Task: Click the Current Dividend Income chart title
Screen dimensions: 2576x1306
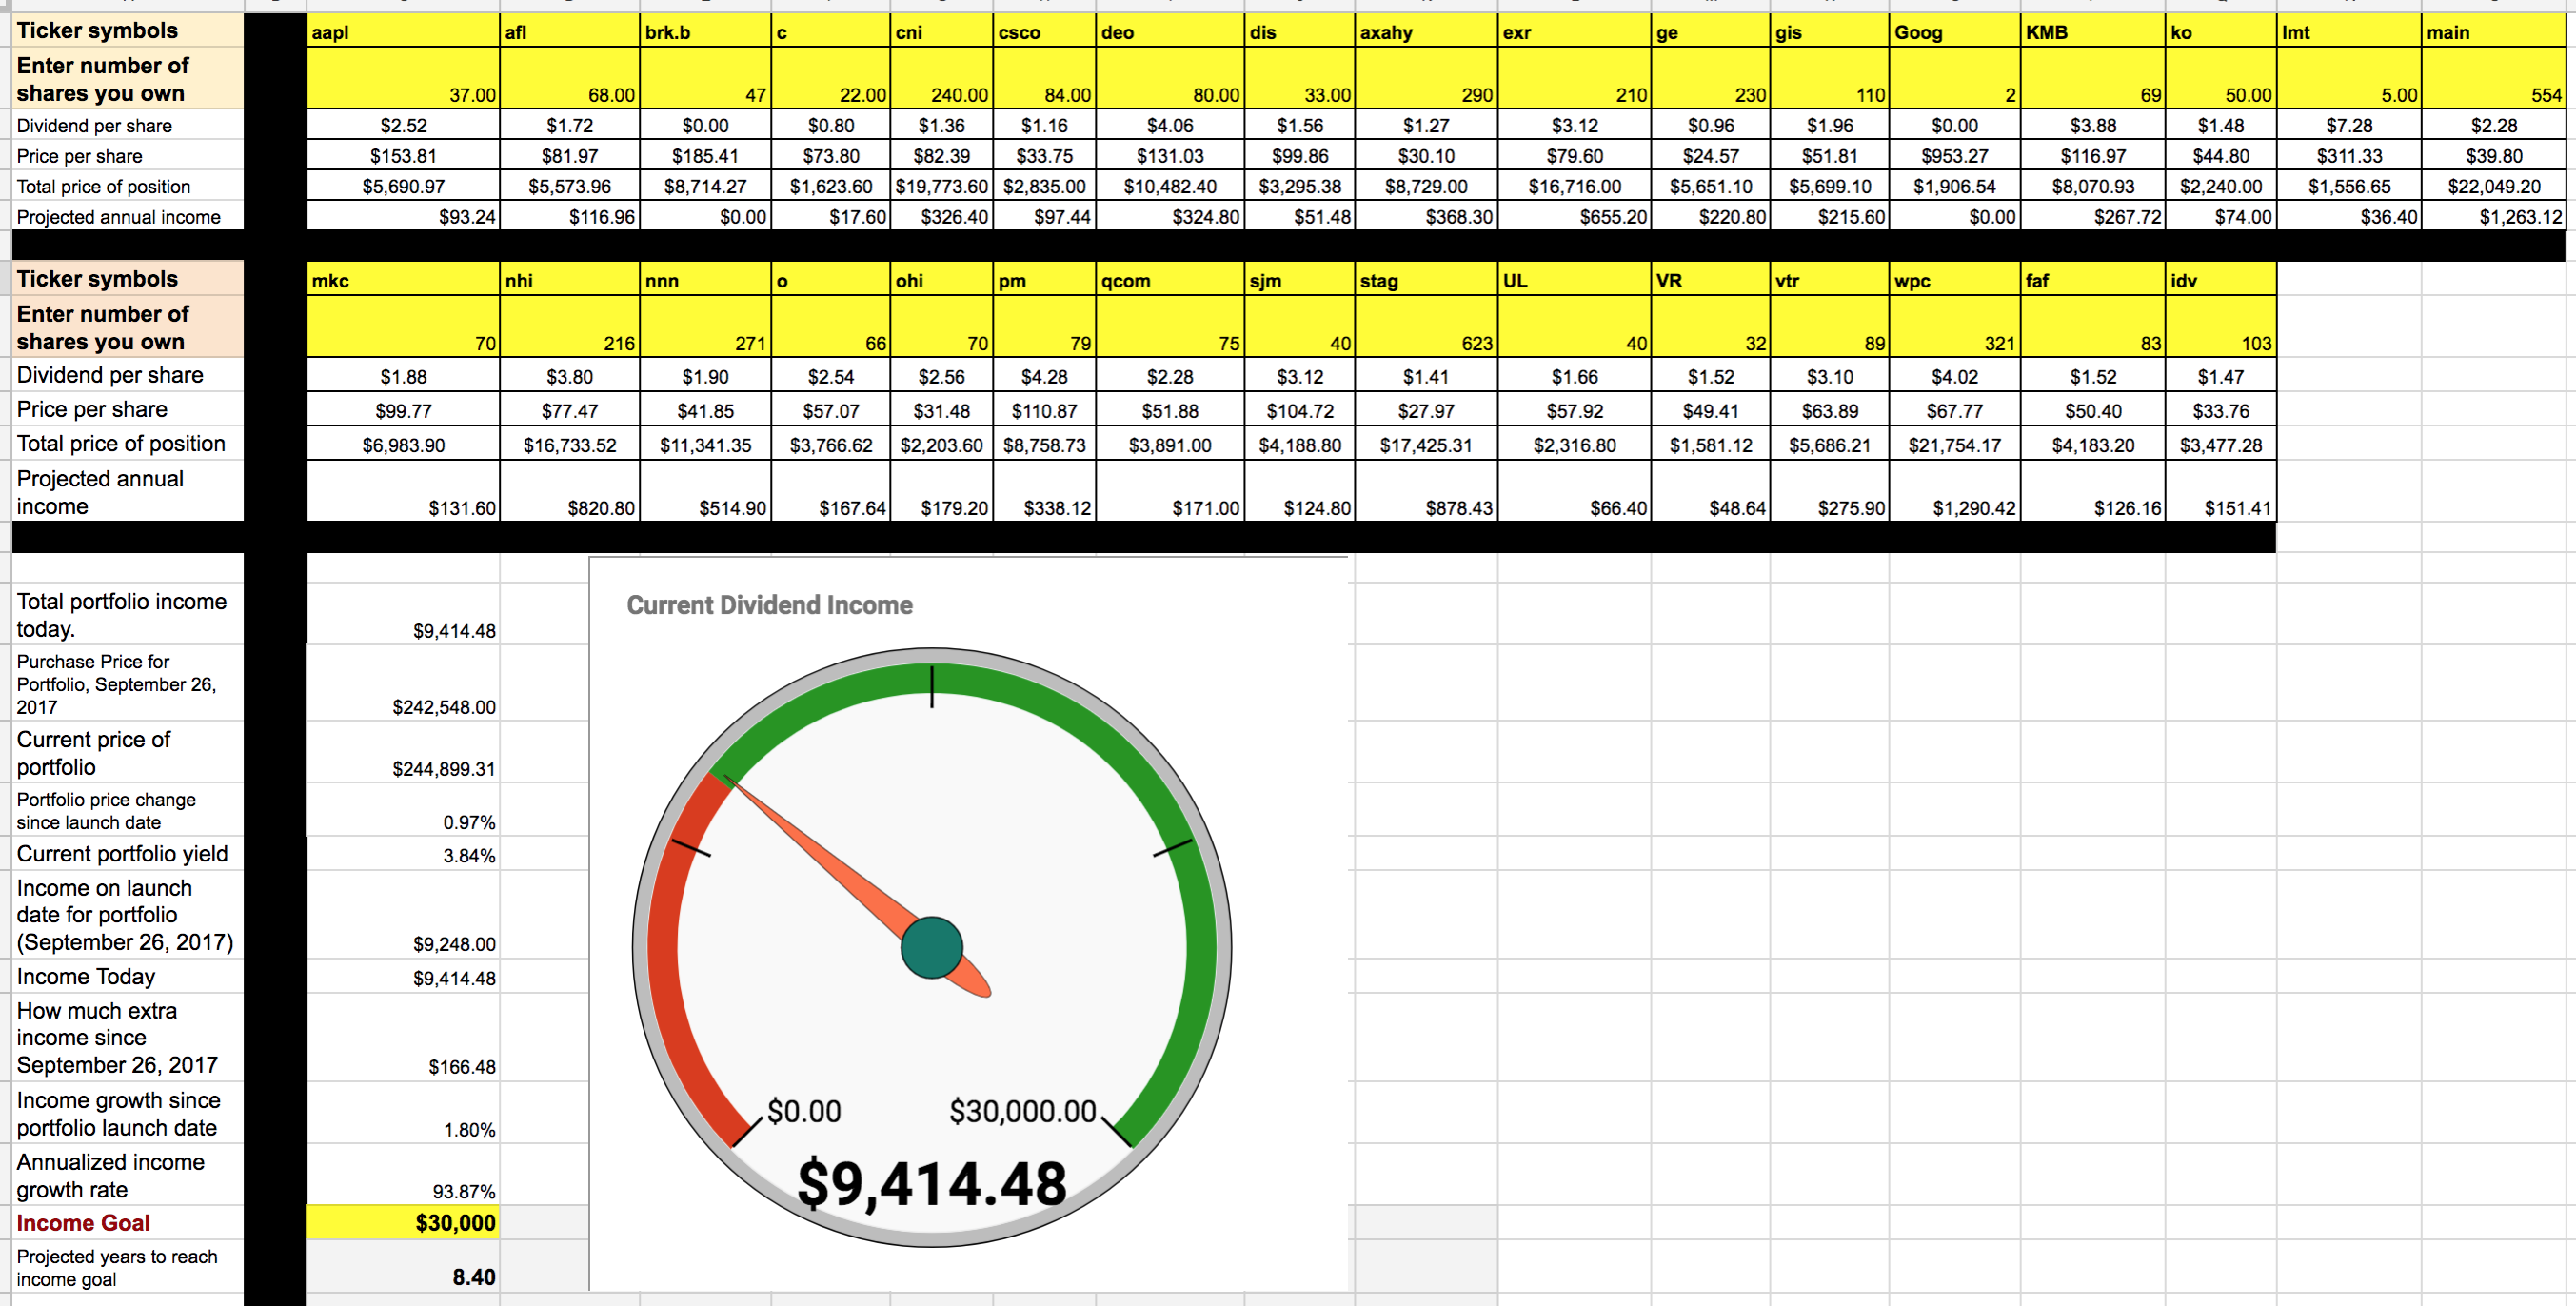Action: click(769, 605)
